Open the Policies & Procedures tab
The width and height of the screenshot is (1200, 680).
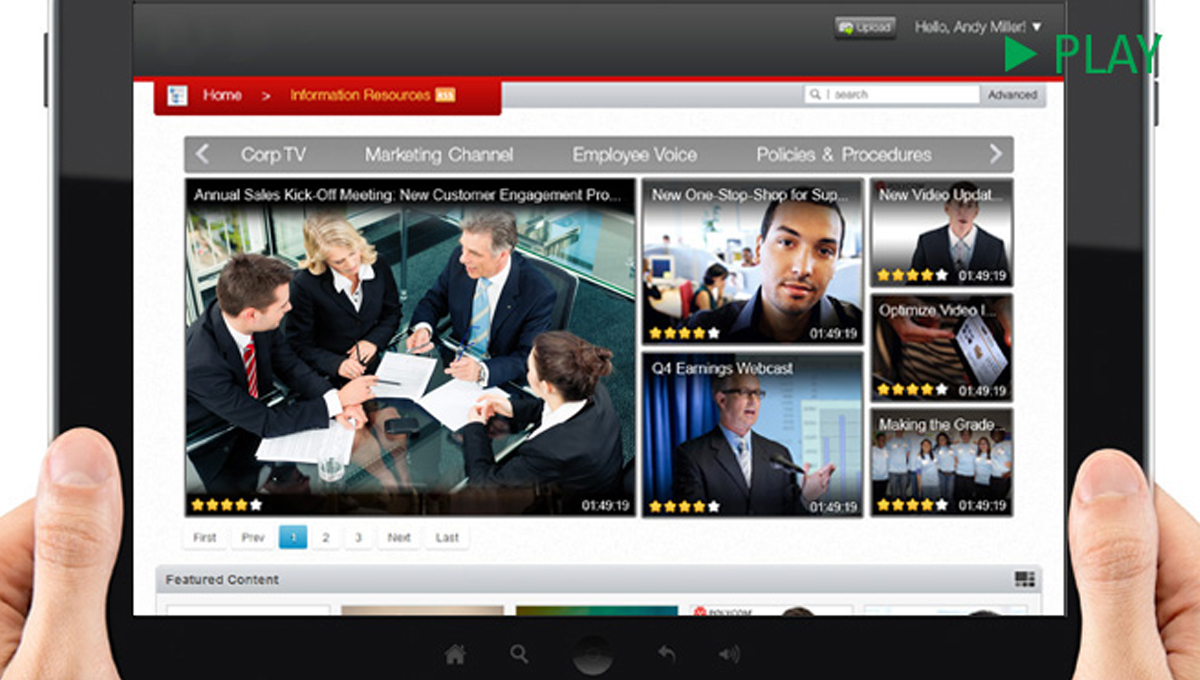click(x=844, y=155)
